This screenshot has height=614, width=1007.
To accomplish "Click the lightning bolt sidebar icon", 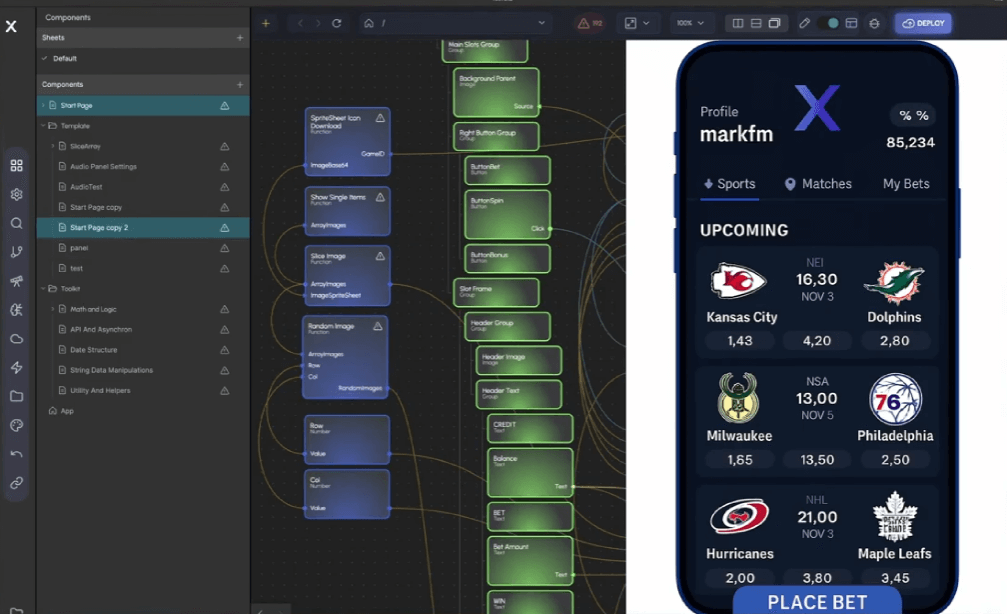I will 16,368.
